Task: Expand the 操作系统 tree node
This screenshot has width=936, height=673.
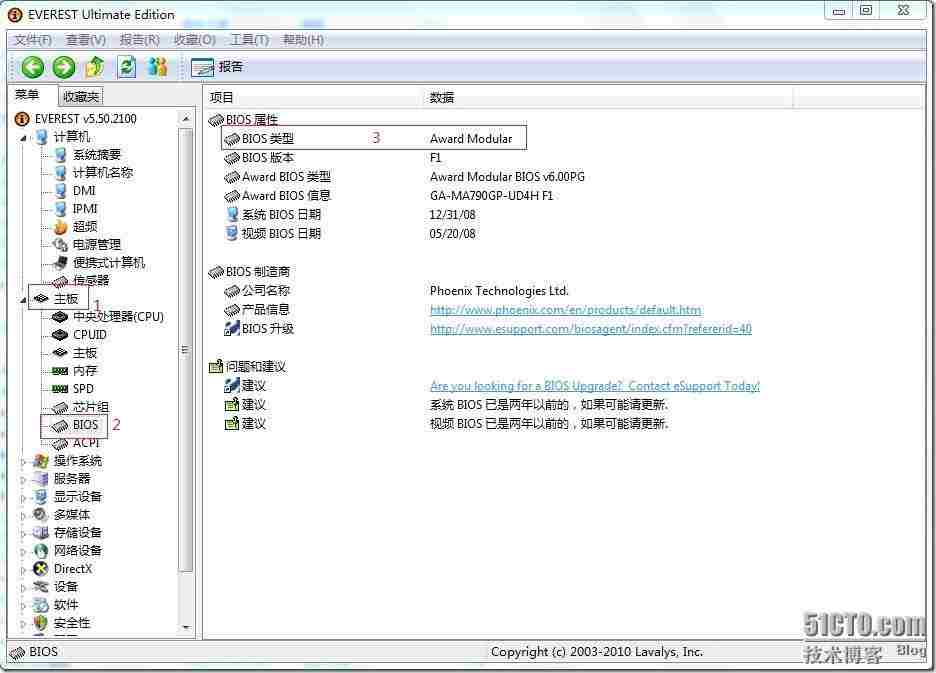Action: 22,460
